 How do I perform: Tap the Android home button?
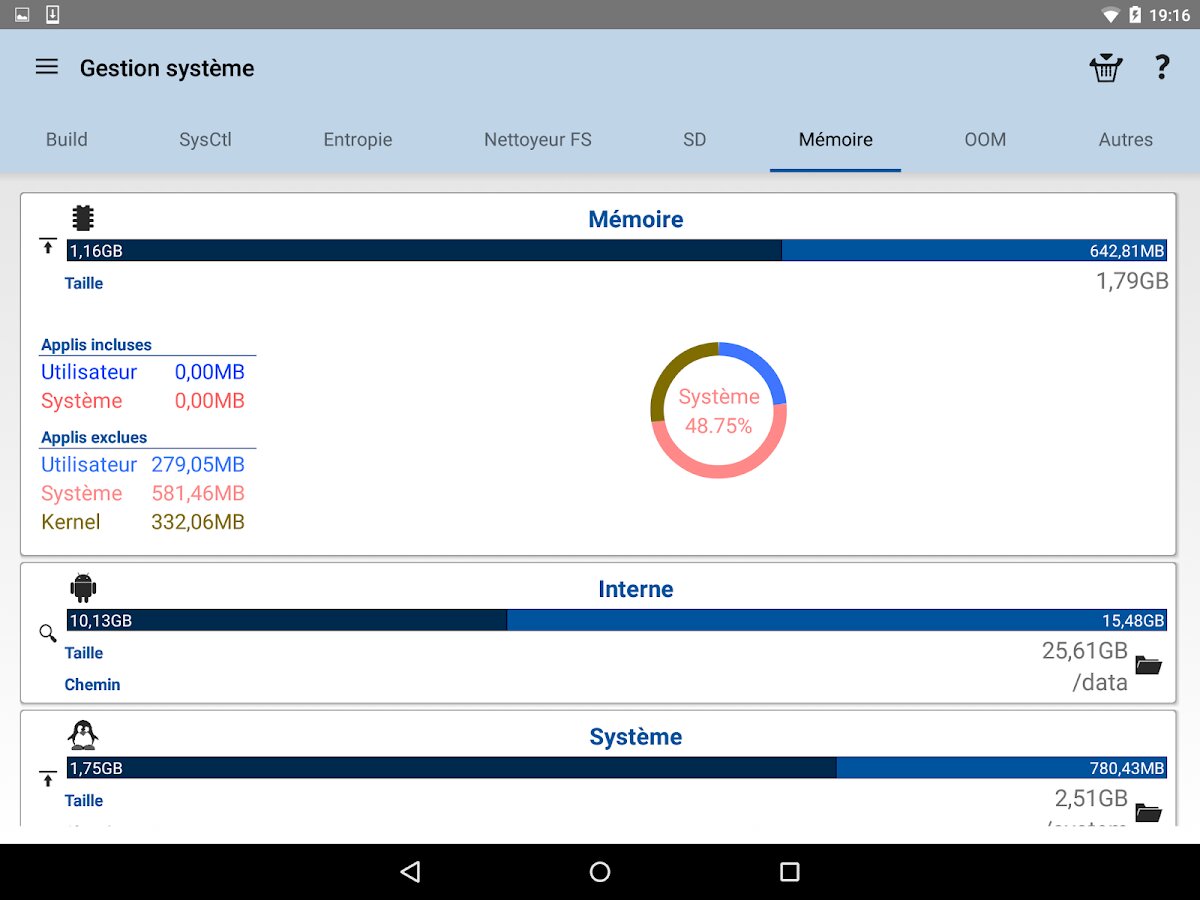pos(600,872)
